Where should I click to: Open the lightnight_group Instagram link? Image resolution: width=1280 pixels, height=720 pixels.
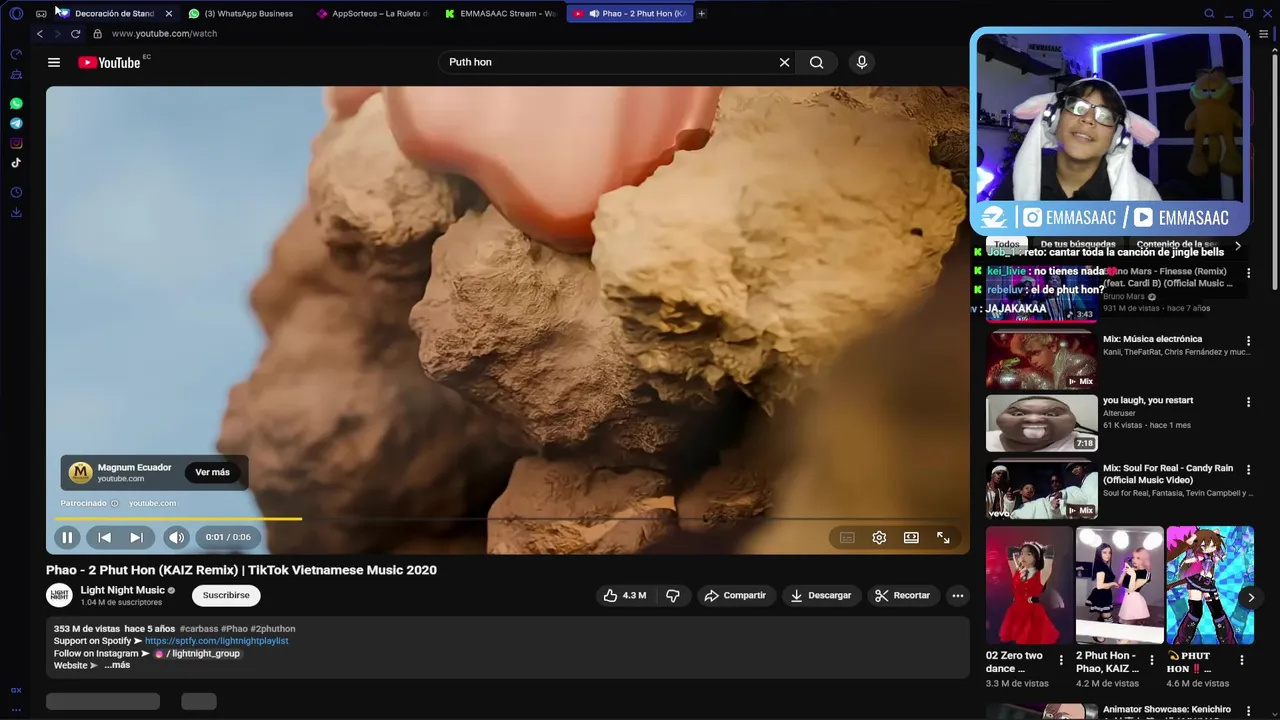[198, 653]
